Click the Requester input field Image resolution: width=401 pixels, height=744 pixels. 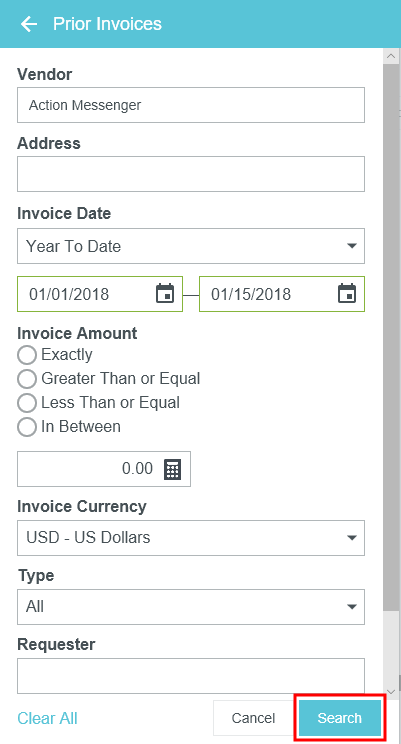tap(191, 676)
